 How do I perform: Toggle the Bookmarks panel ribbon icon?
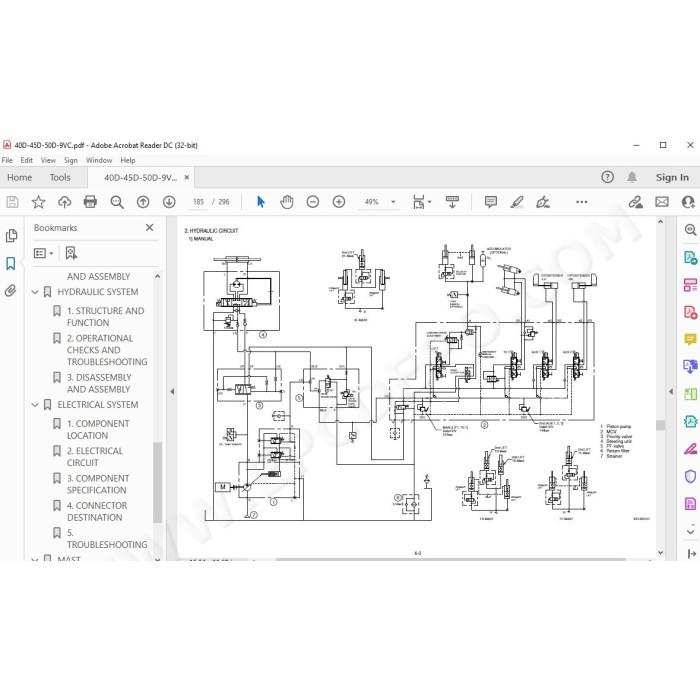pyautogui.click(x=11, y=263)
